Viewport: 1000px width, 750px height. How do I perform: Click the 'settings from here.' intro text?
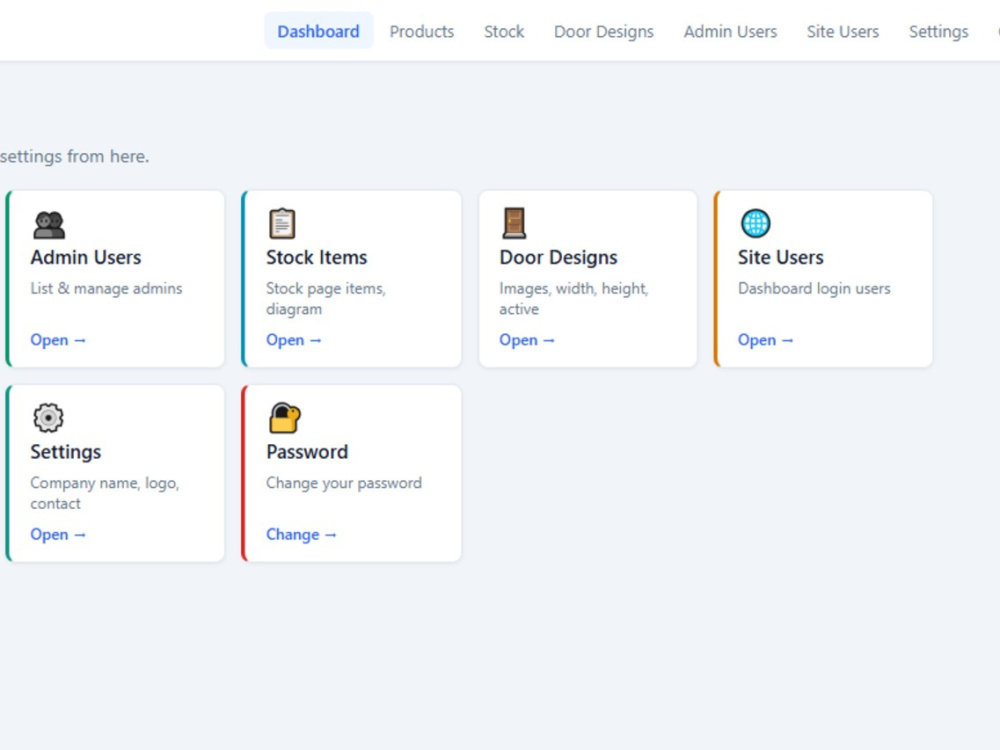click(75, 156)
